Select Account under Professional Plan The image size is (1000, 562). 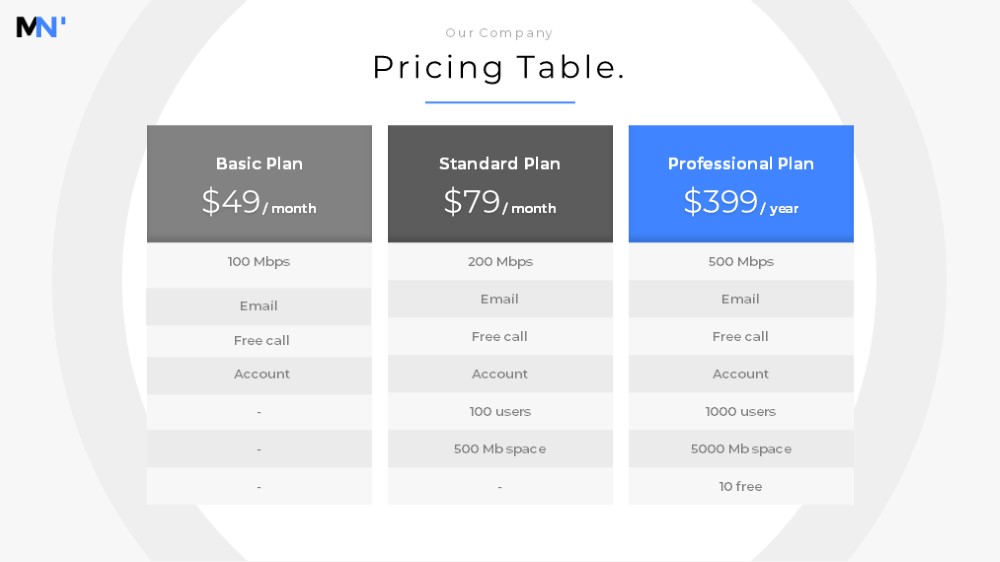coord(741,374)
